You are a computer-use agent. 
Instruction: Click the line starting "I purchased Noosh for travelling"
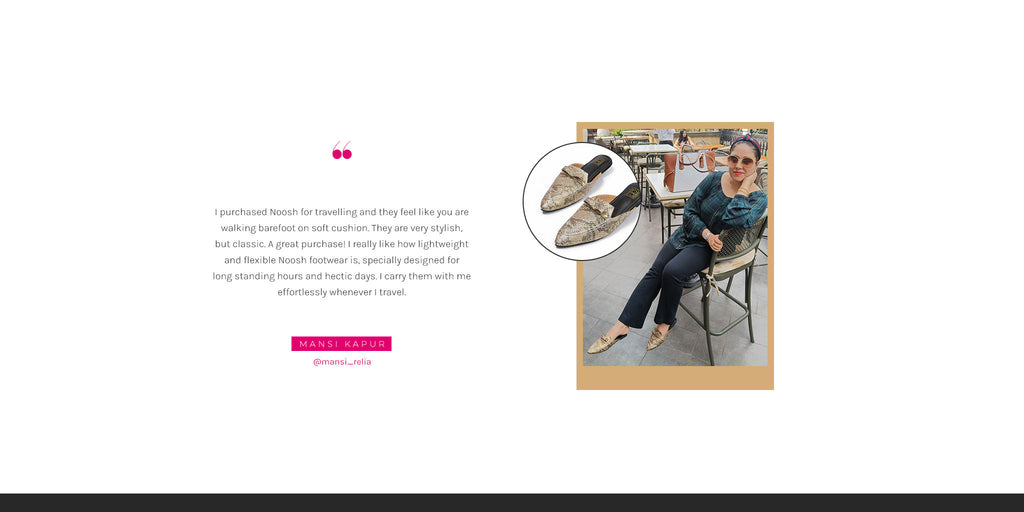[x=342, y=212]
